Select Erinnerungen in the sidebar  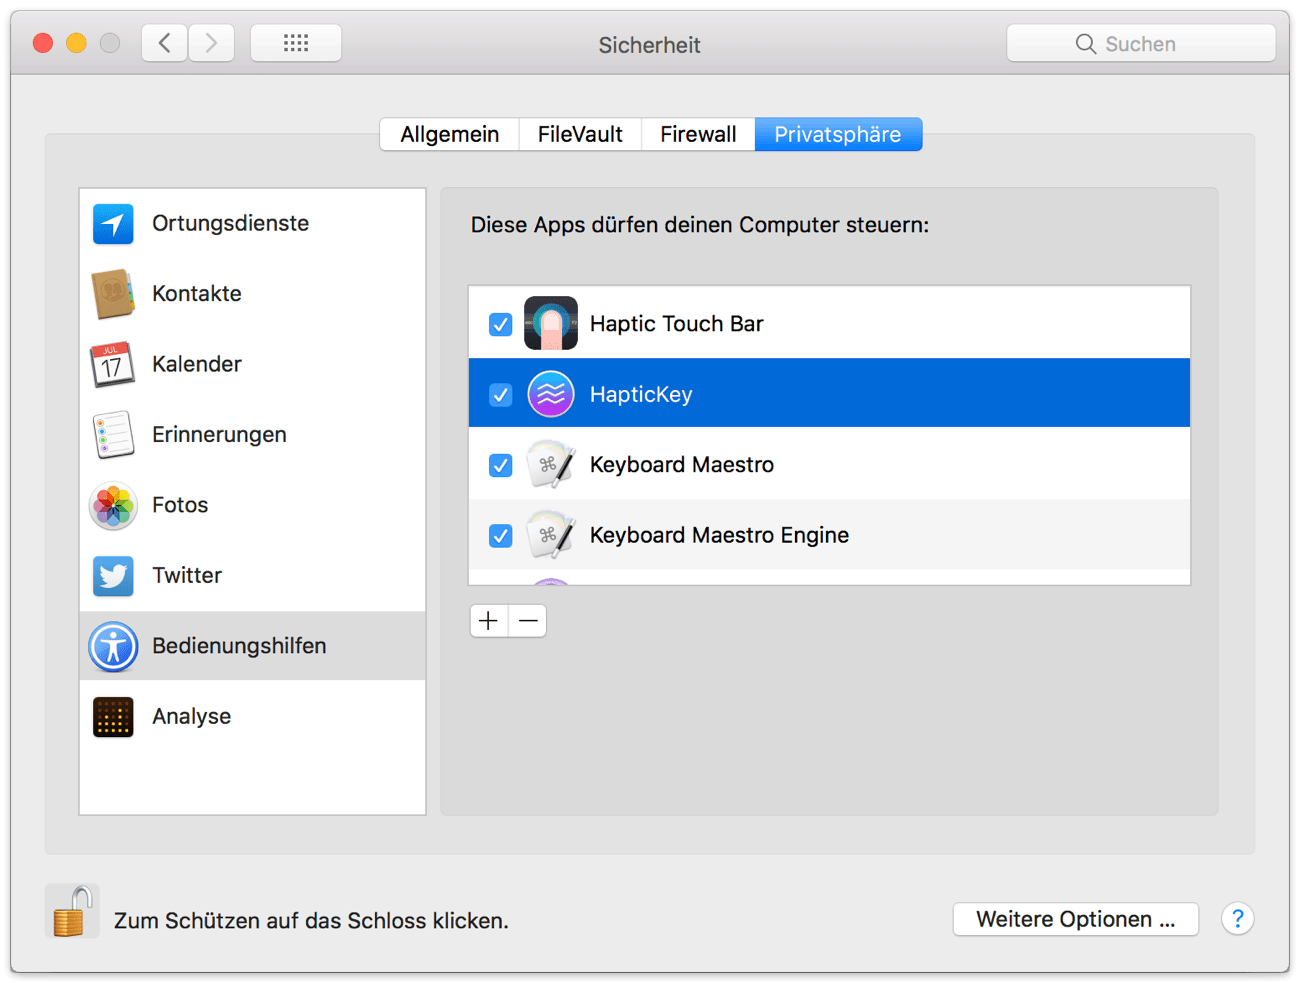(253, 434)
